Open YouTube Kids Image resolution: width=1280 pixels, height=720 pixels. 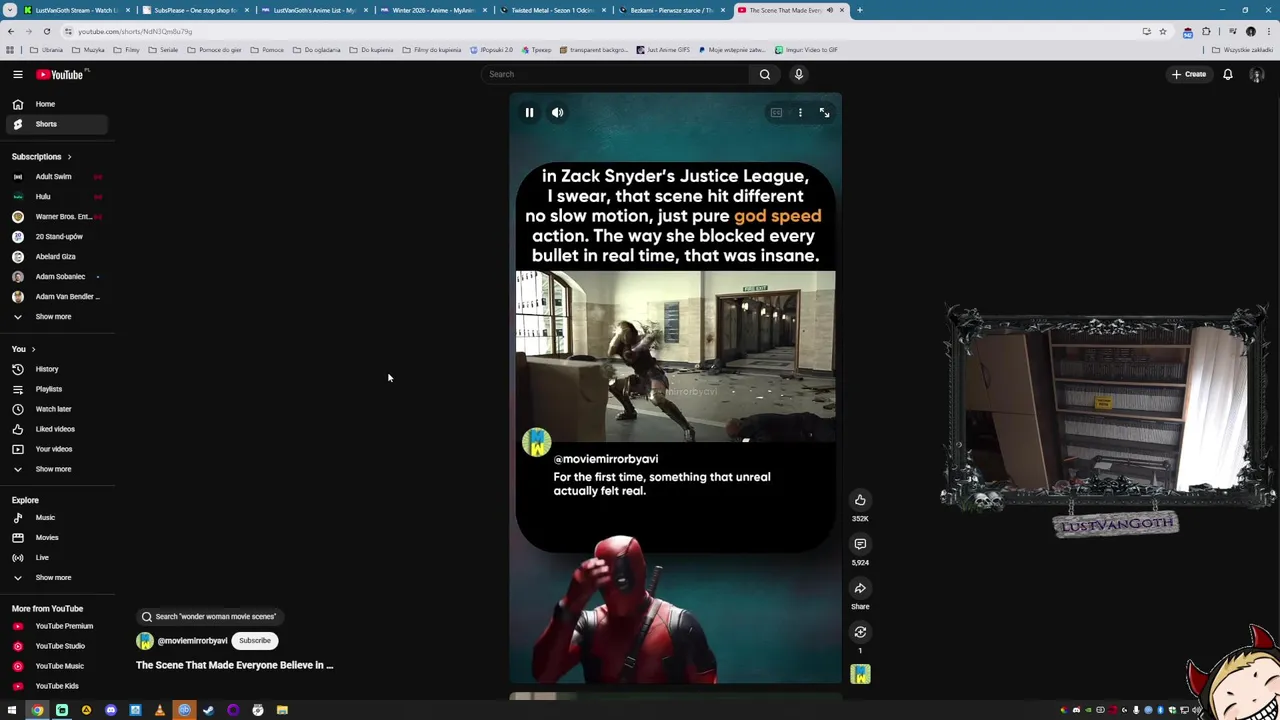56,686
